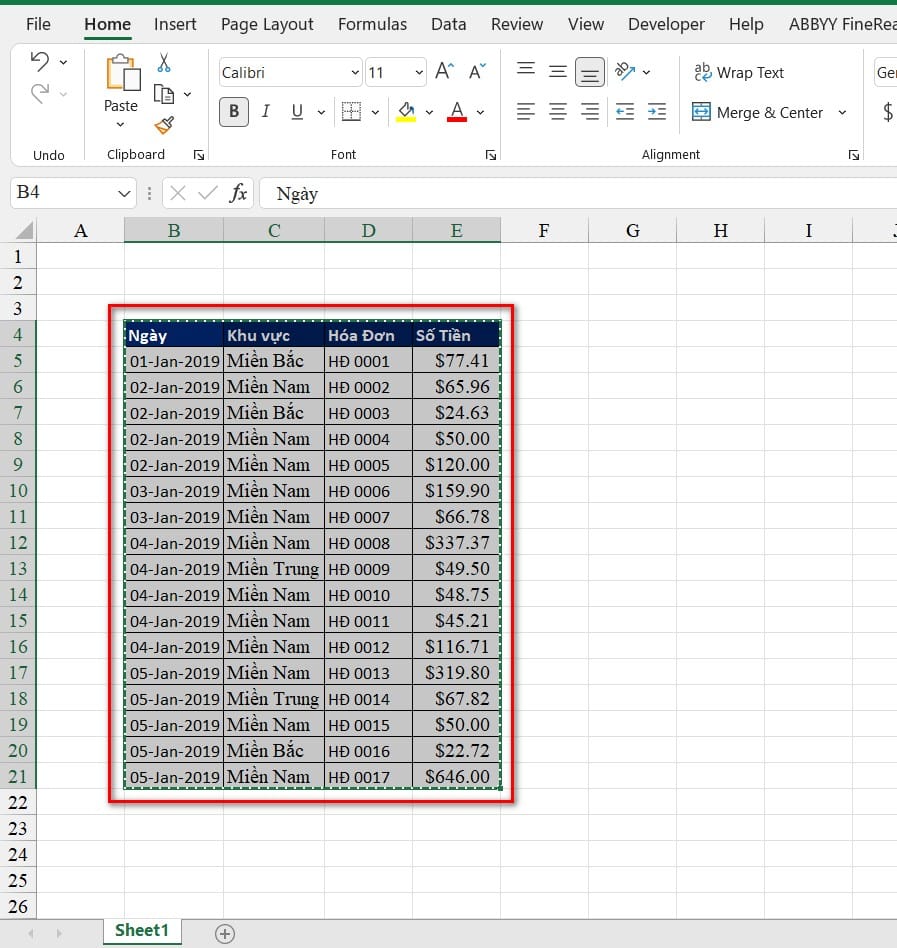This screenshot has height=948, width=897.
Task: Increase font size with large A
Action: 444,72
